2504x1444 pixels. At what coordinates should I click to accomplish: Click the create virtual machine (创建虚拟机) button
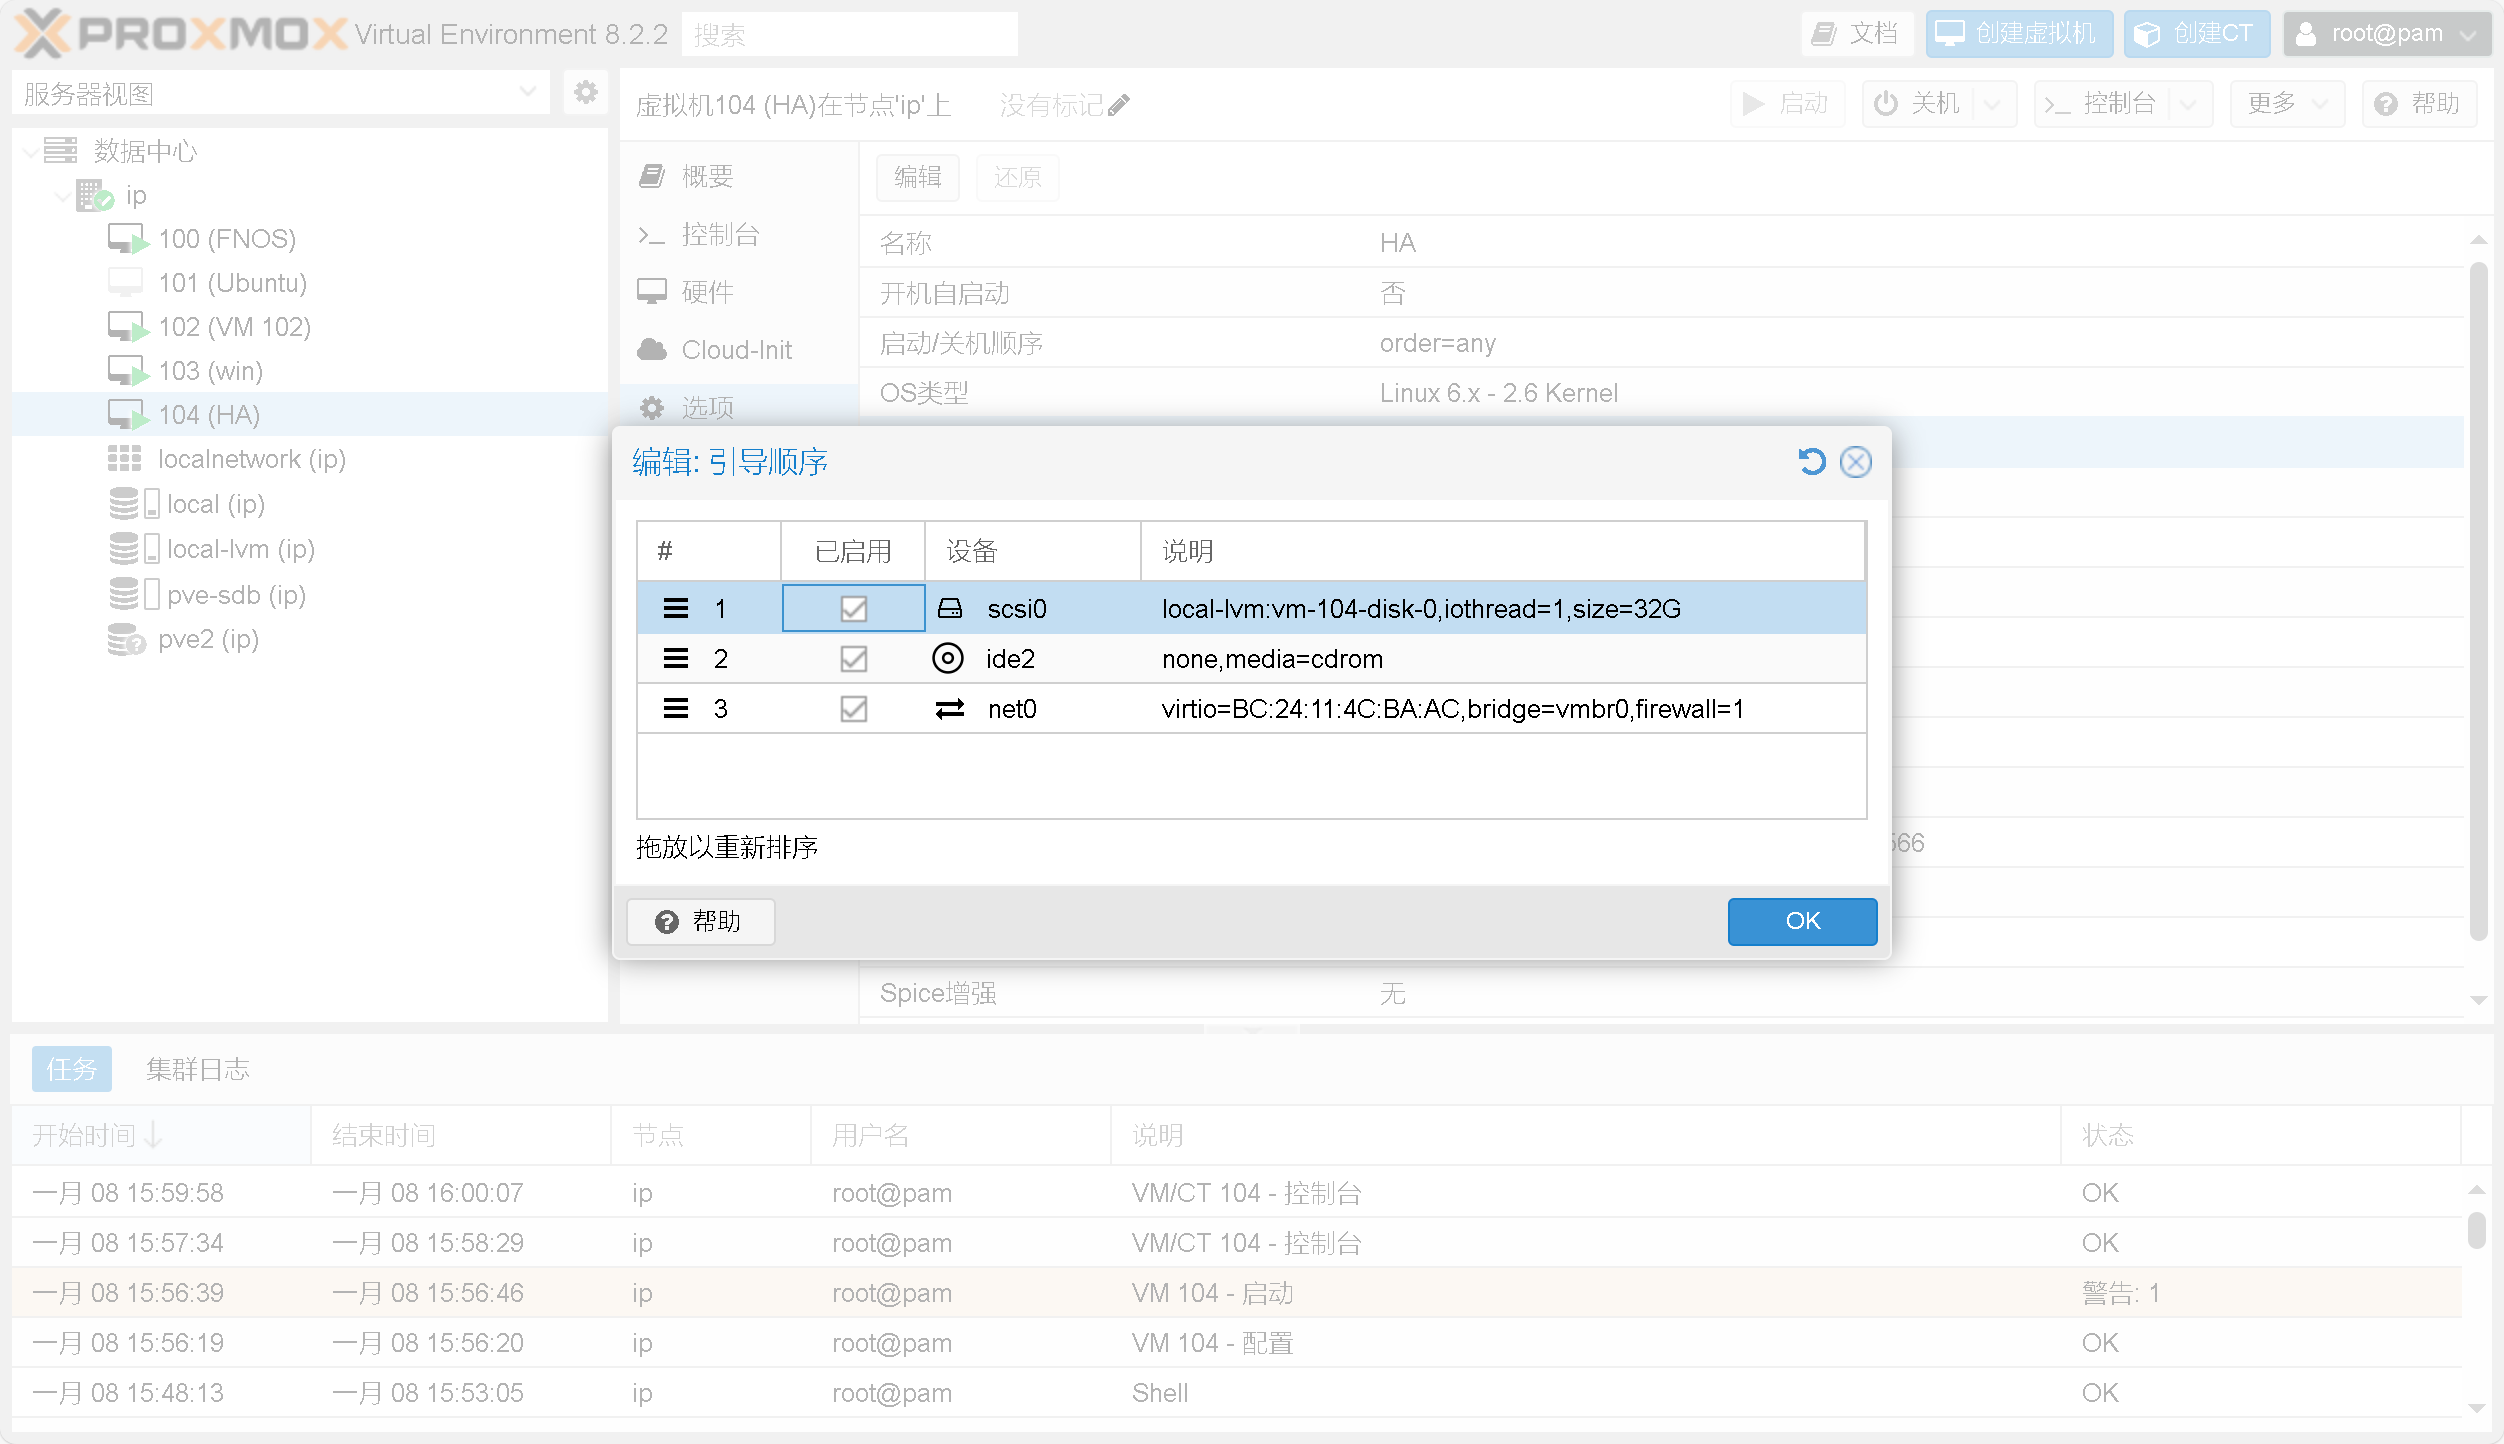tap(2018, 33)
